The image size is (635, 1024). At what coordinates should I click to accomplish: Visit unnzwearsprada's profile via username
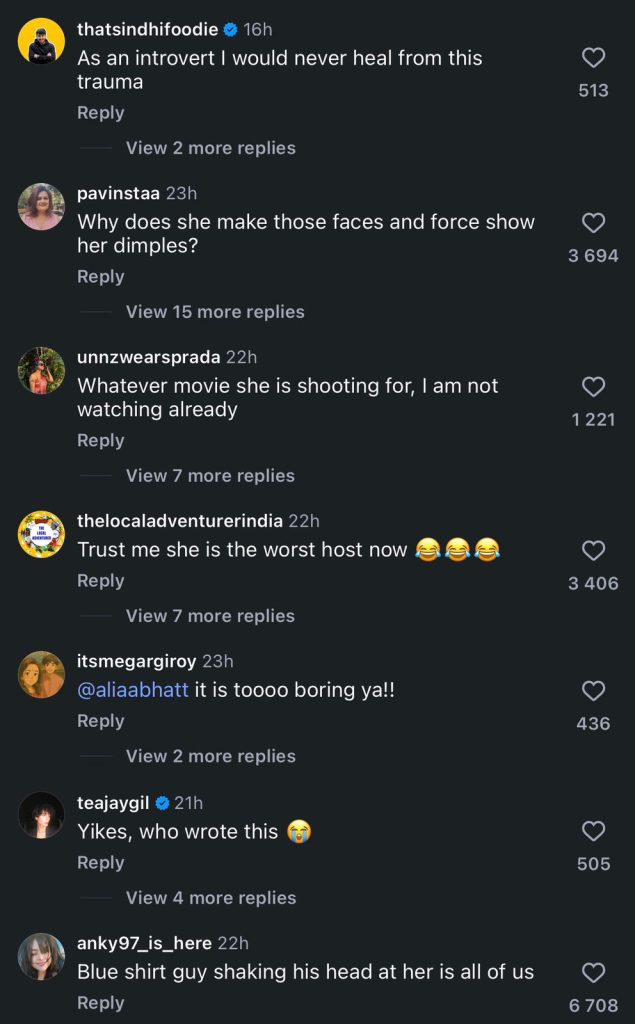[149, 358]
